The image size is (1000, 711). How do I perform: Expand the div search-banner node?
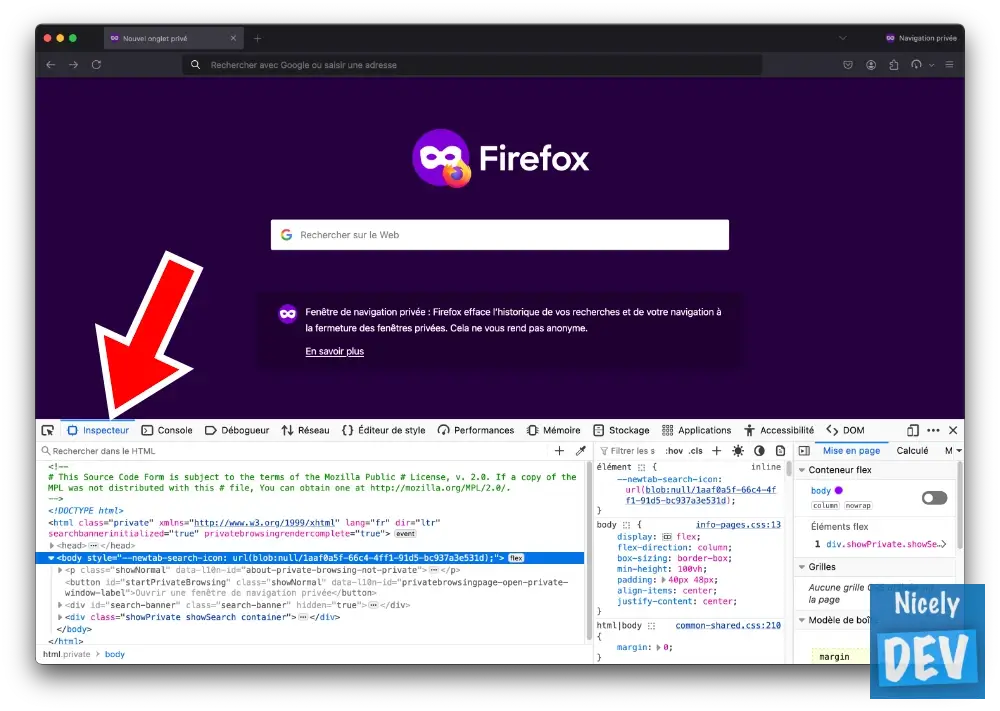pyautogui.click(x=60, y=605)
